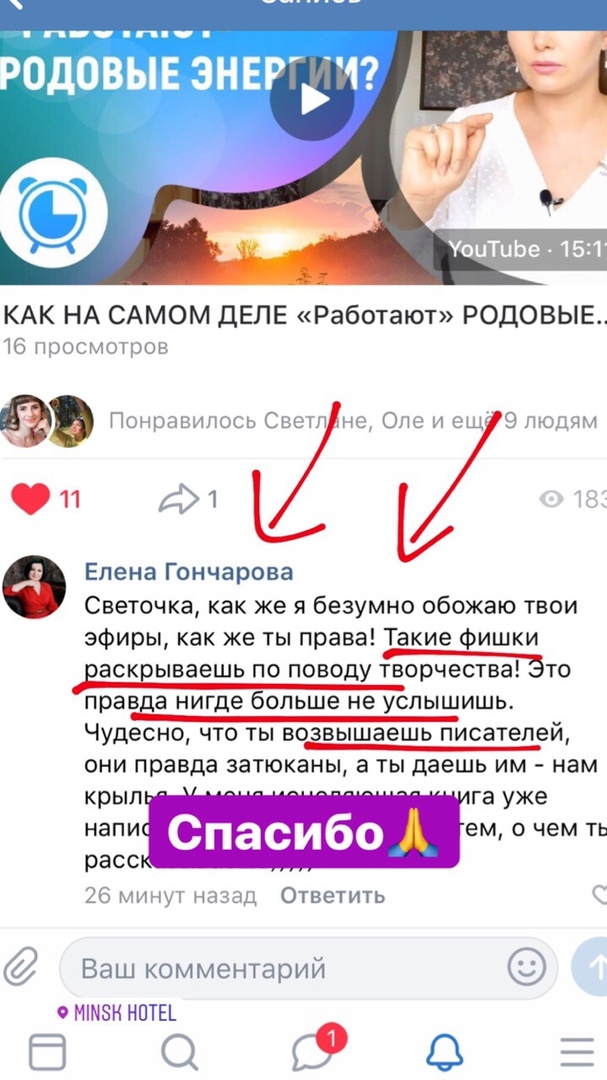Tap the Minsk Hotel location tag

point(116,1012)
